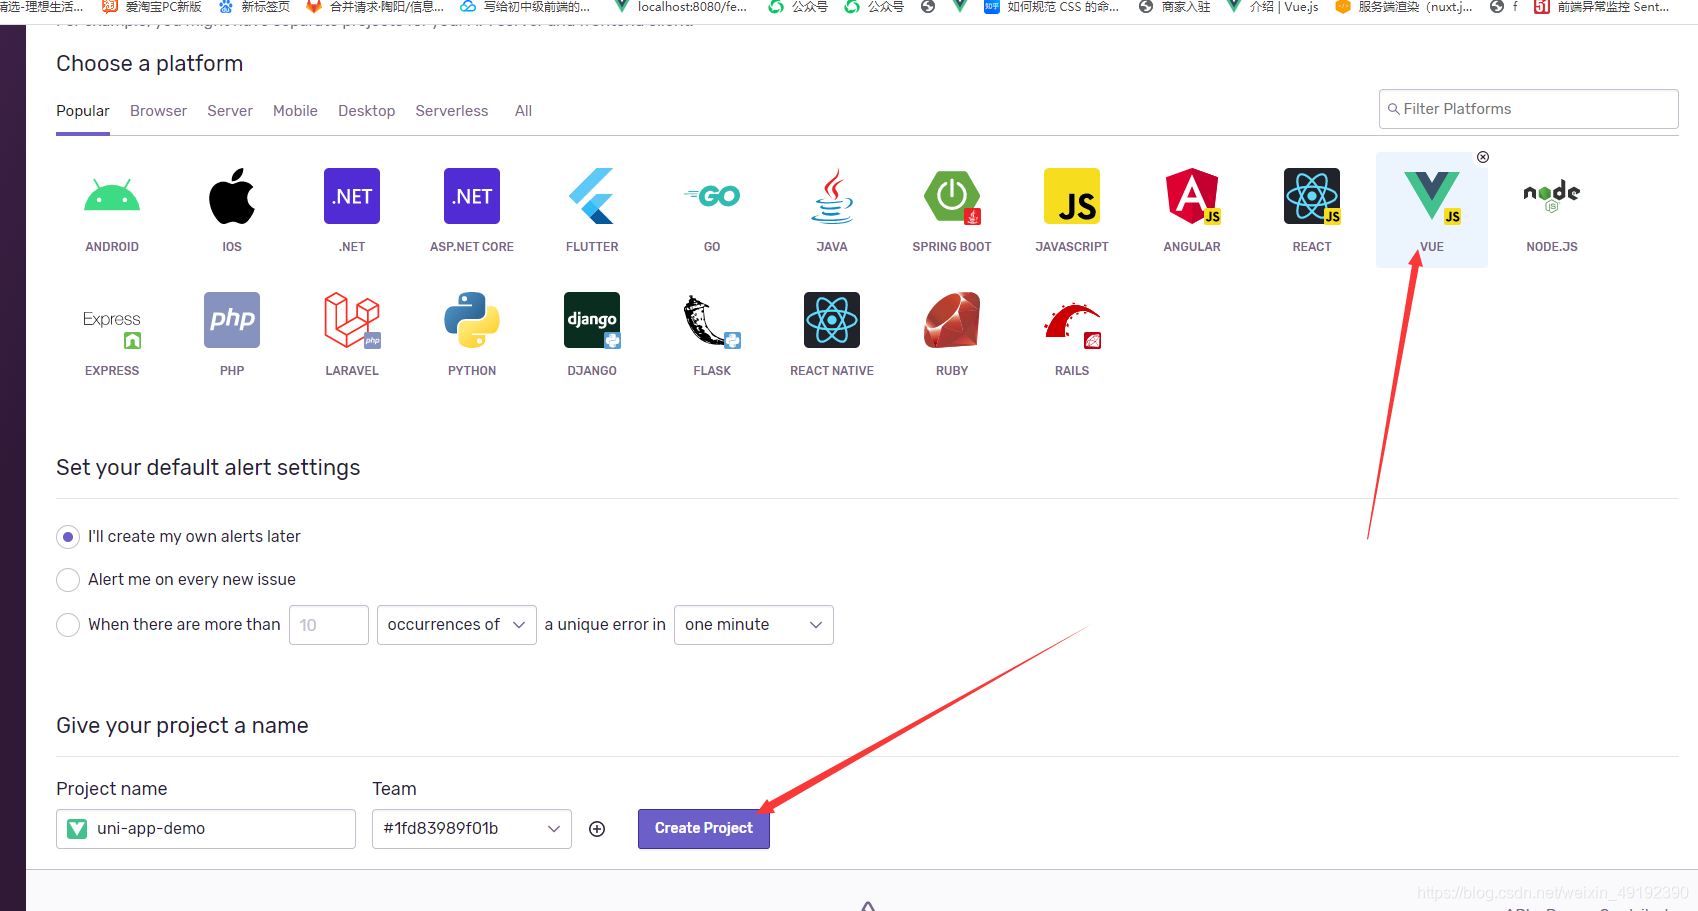Pick the React platform icon

[x=1312, y=196]
